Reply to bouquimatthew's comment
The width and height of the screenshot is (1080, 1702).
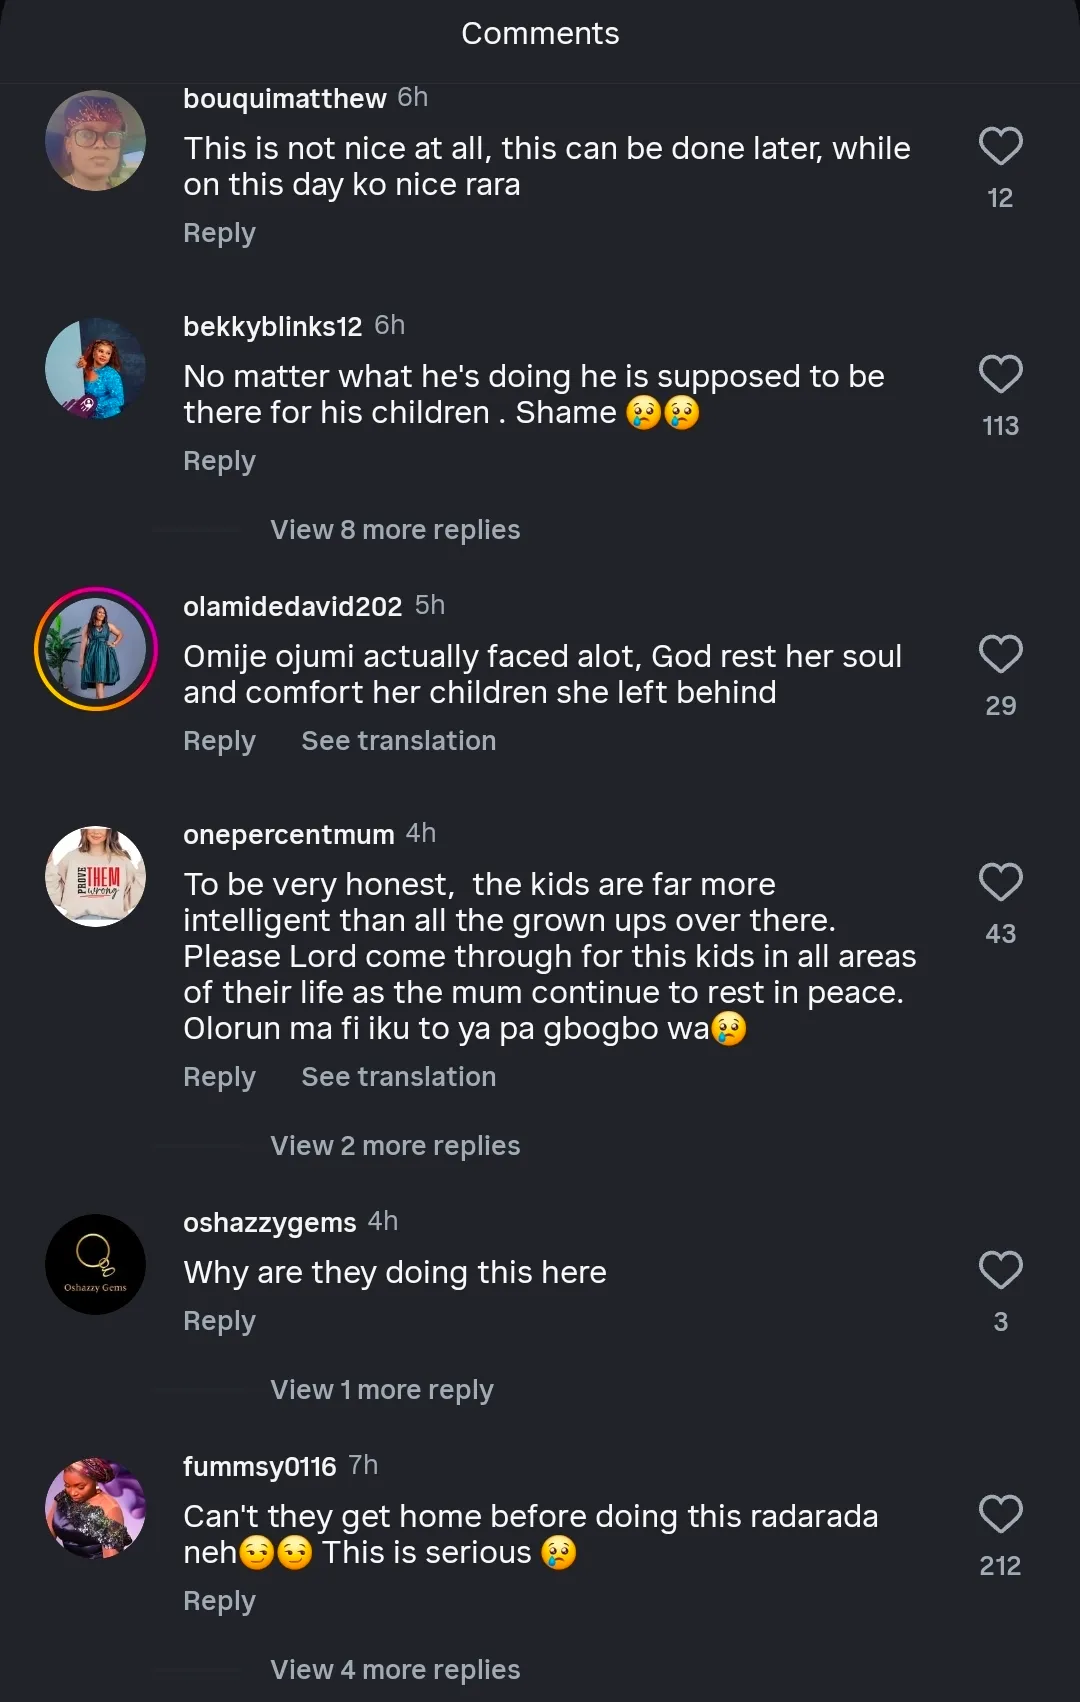click(219, 233)
